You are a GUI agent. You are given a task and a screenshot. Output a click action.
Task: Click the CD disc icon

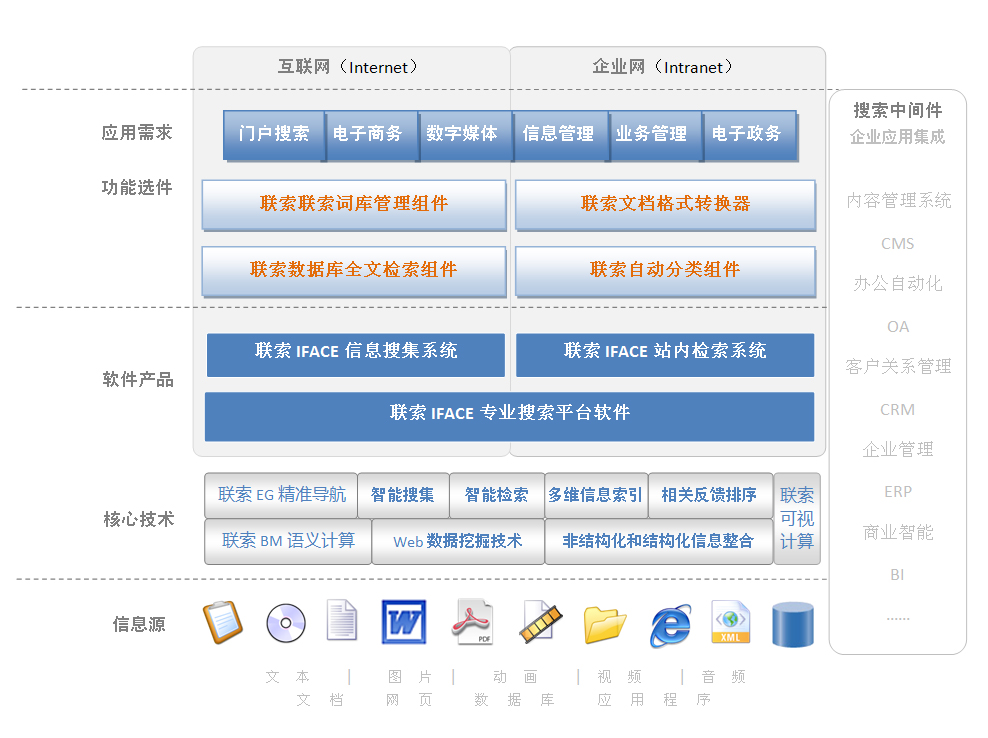pyautogui.click(x=286, y=623)
